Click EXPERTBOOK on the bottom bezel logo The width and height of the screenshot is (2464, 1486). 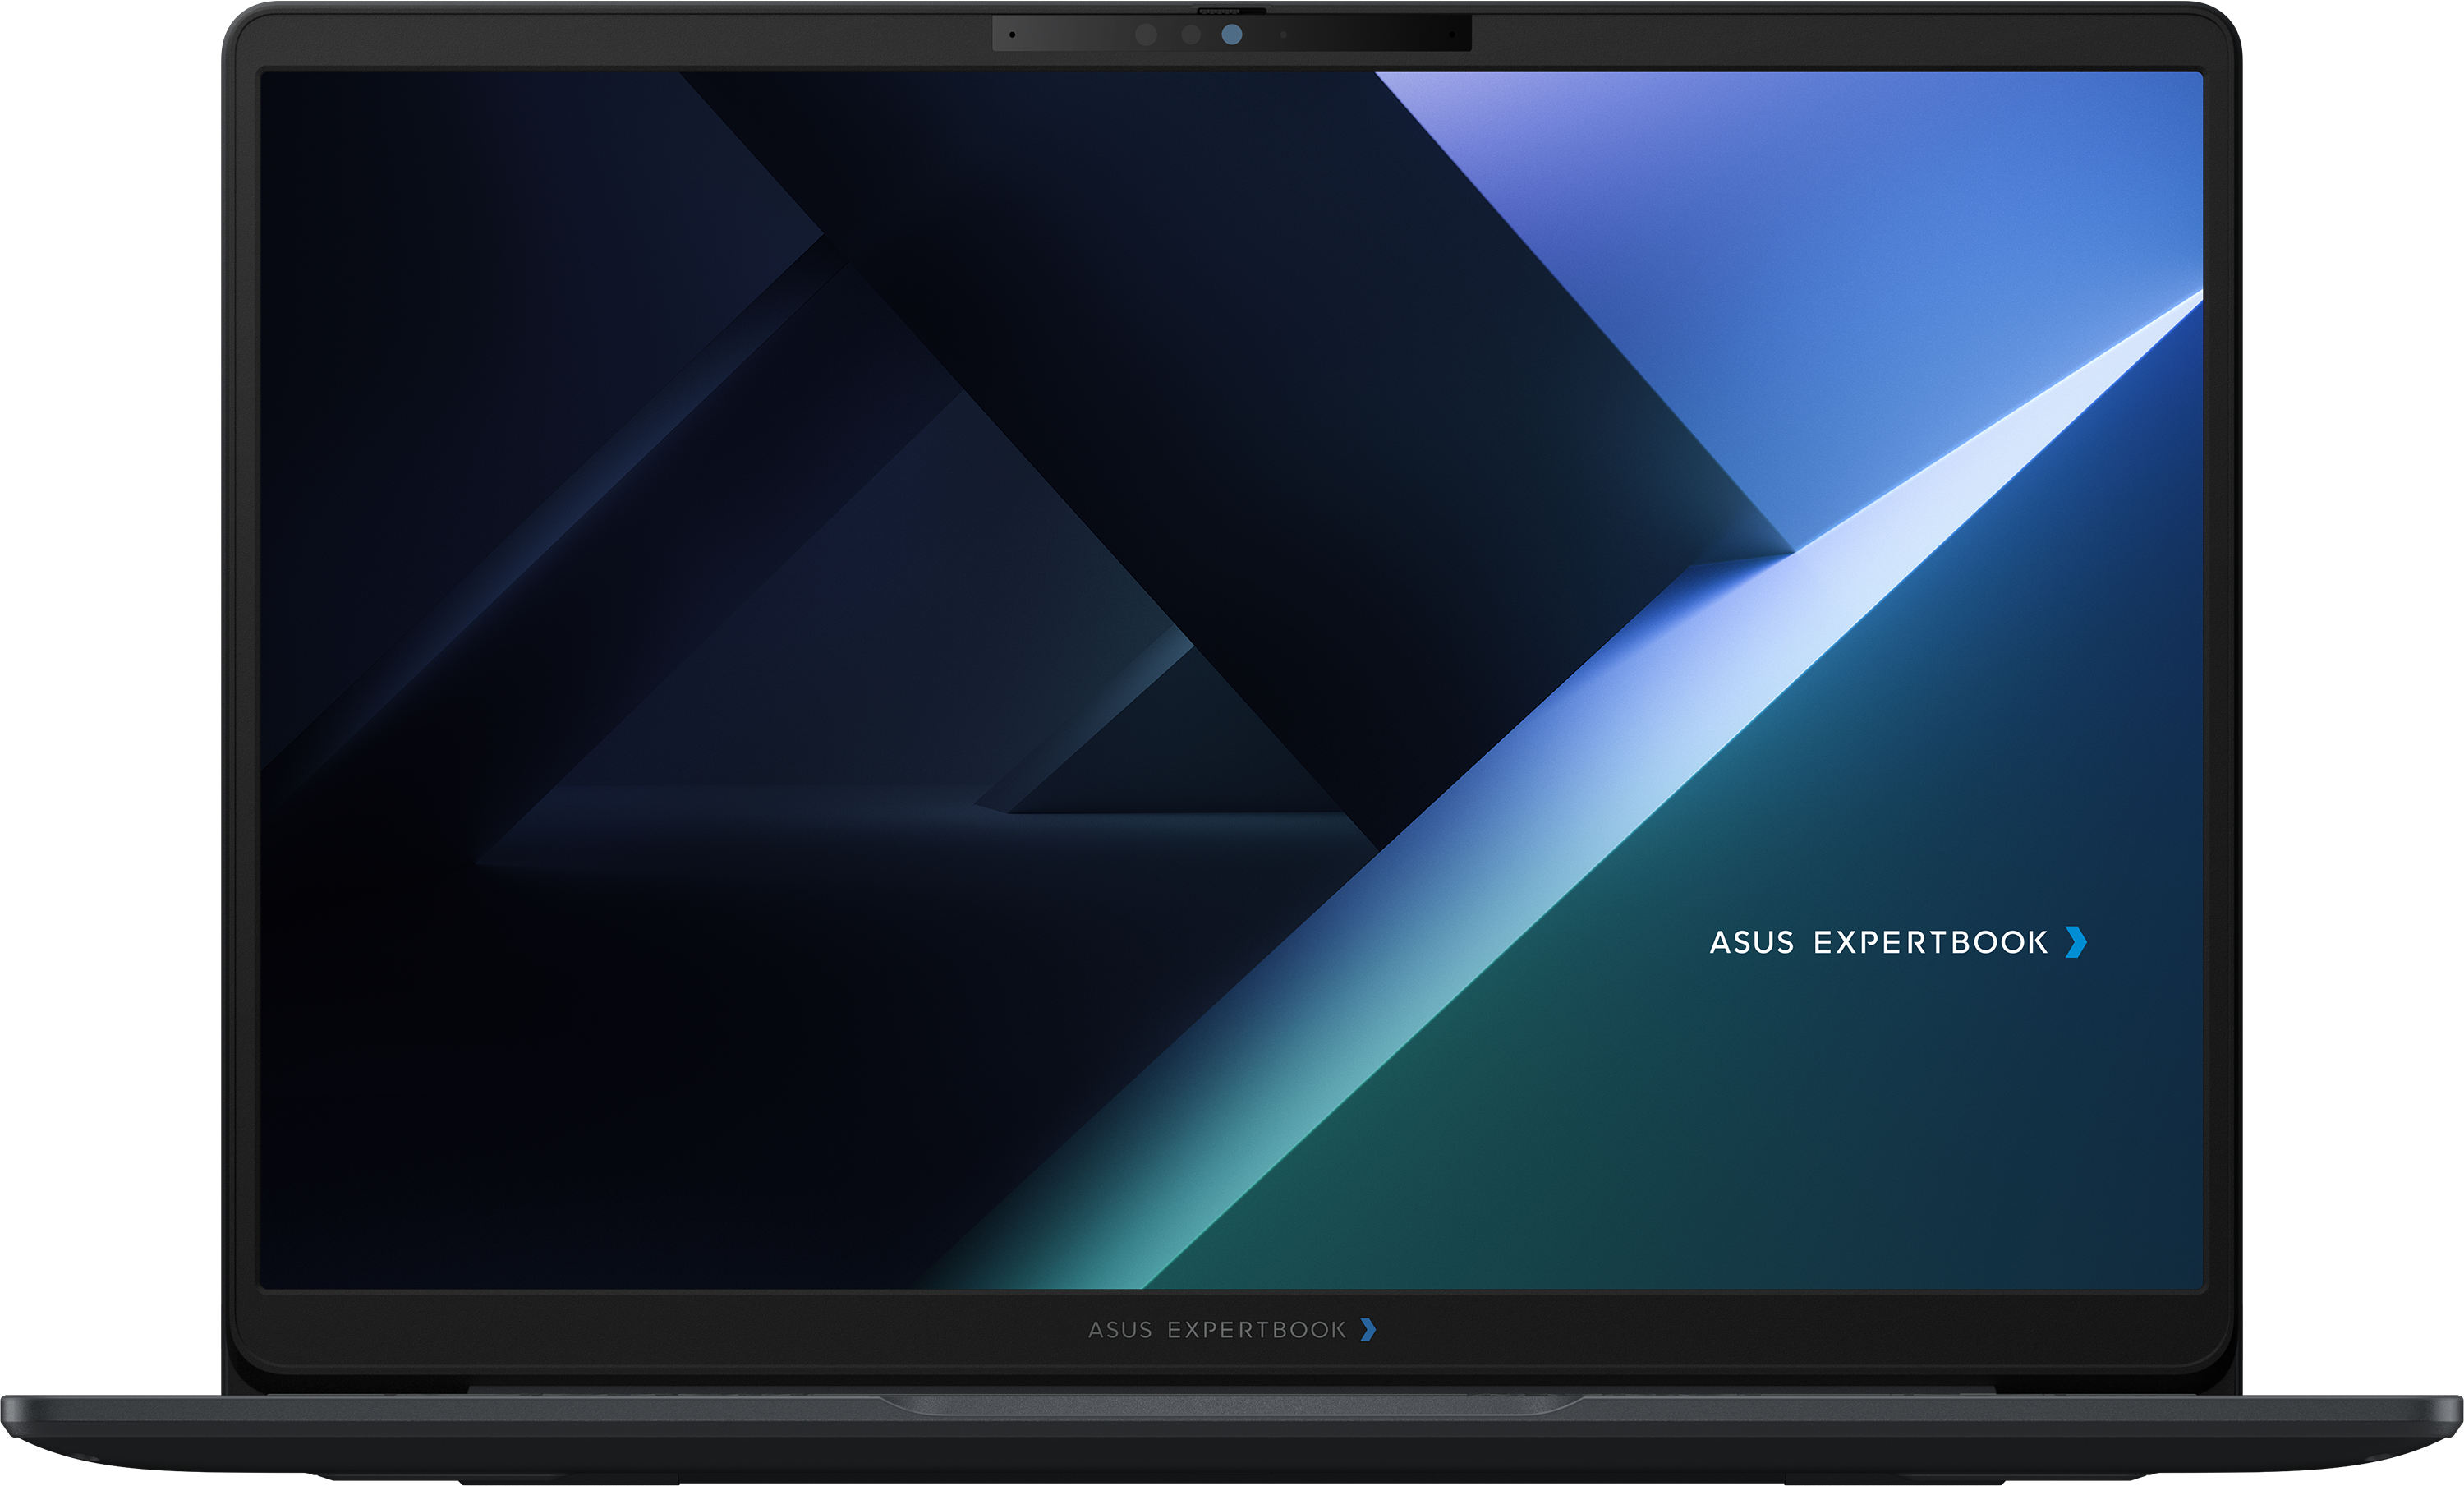pyautogui.click(x=1256, y=1330)
